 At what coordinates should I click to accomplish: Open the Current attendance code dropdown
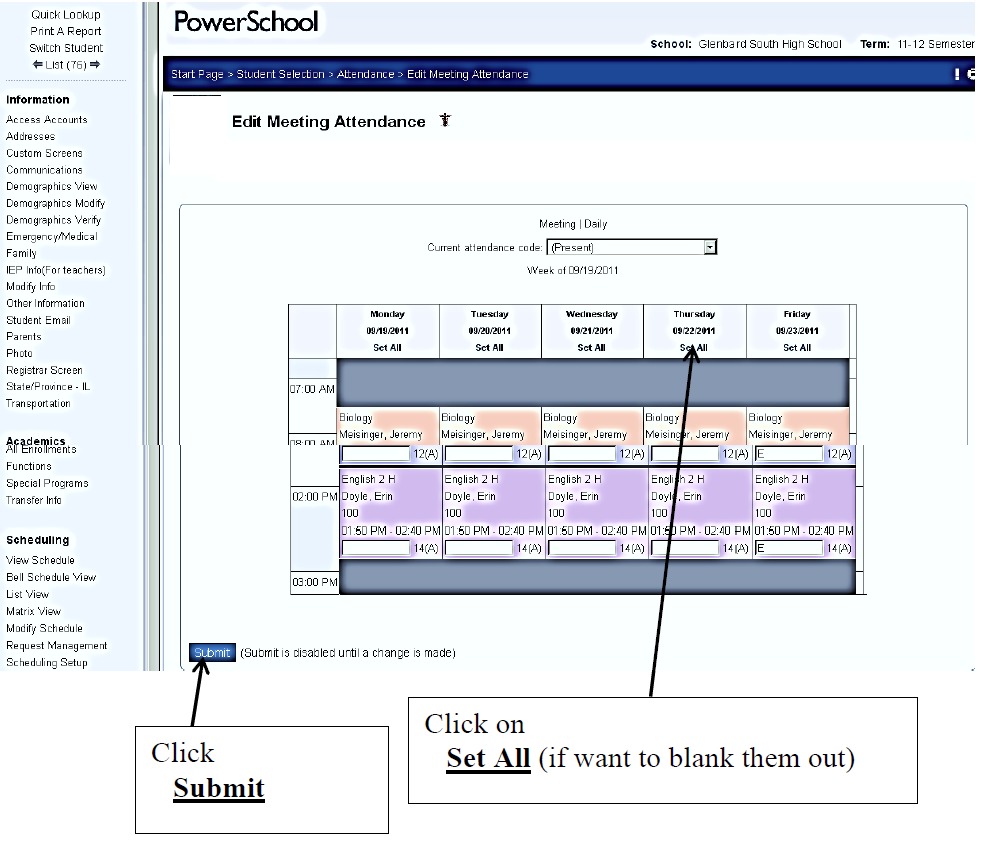tap(710, 247)
